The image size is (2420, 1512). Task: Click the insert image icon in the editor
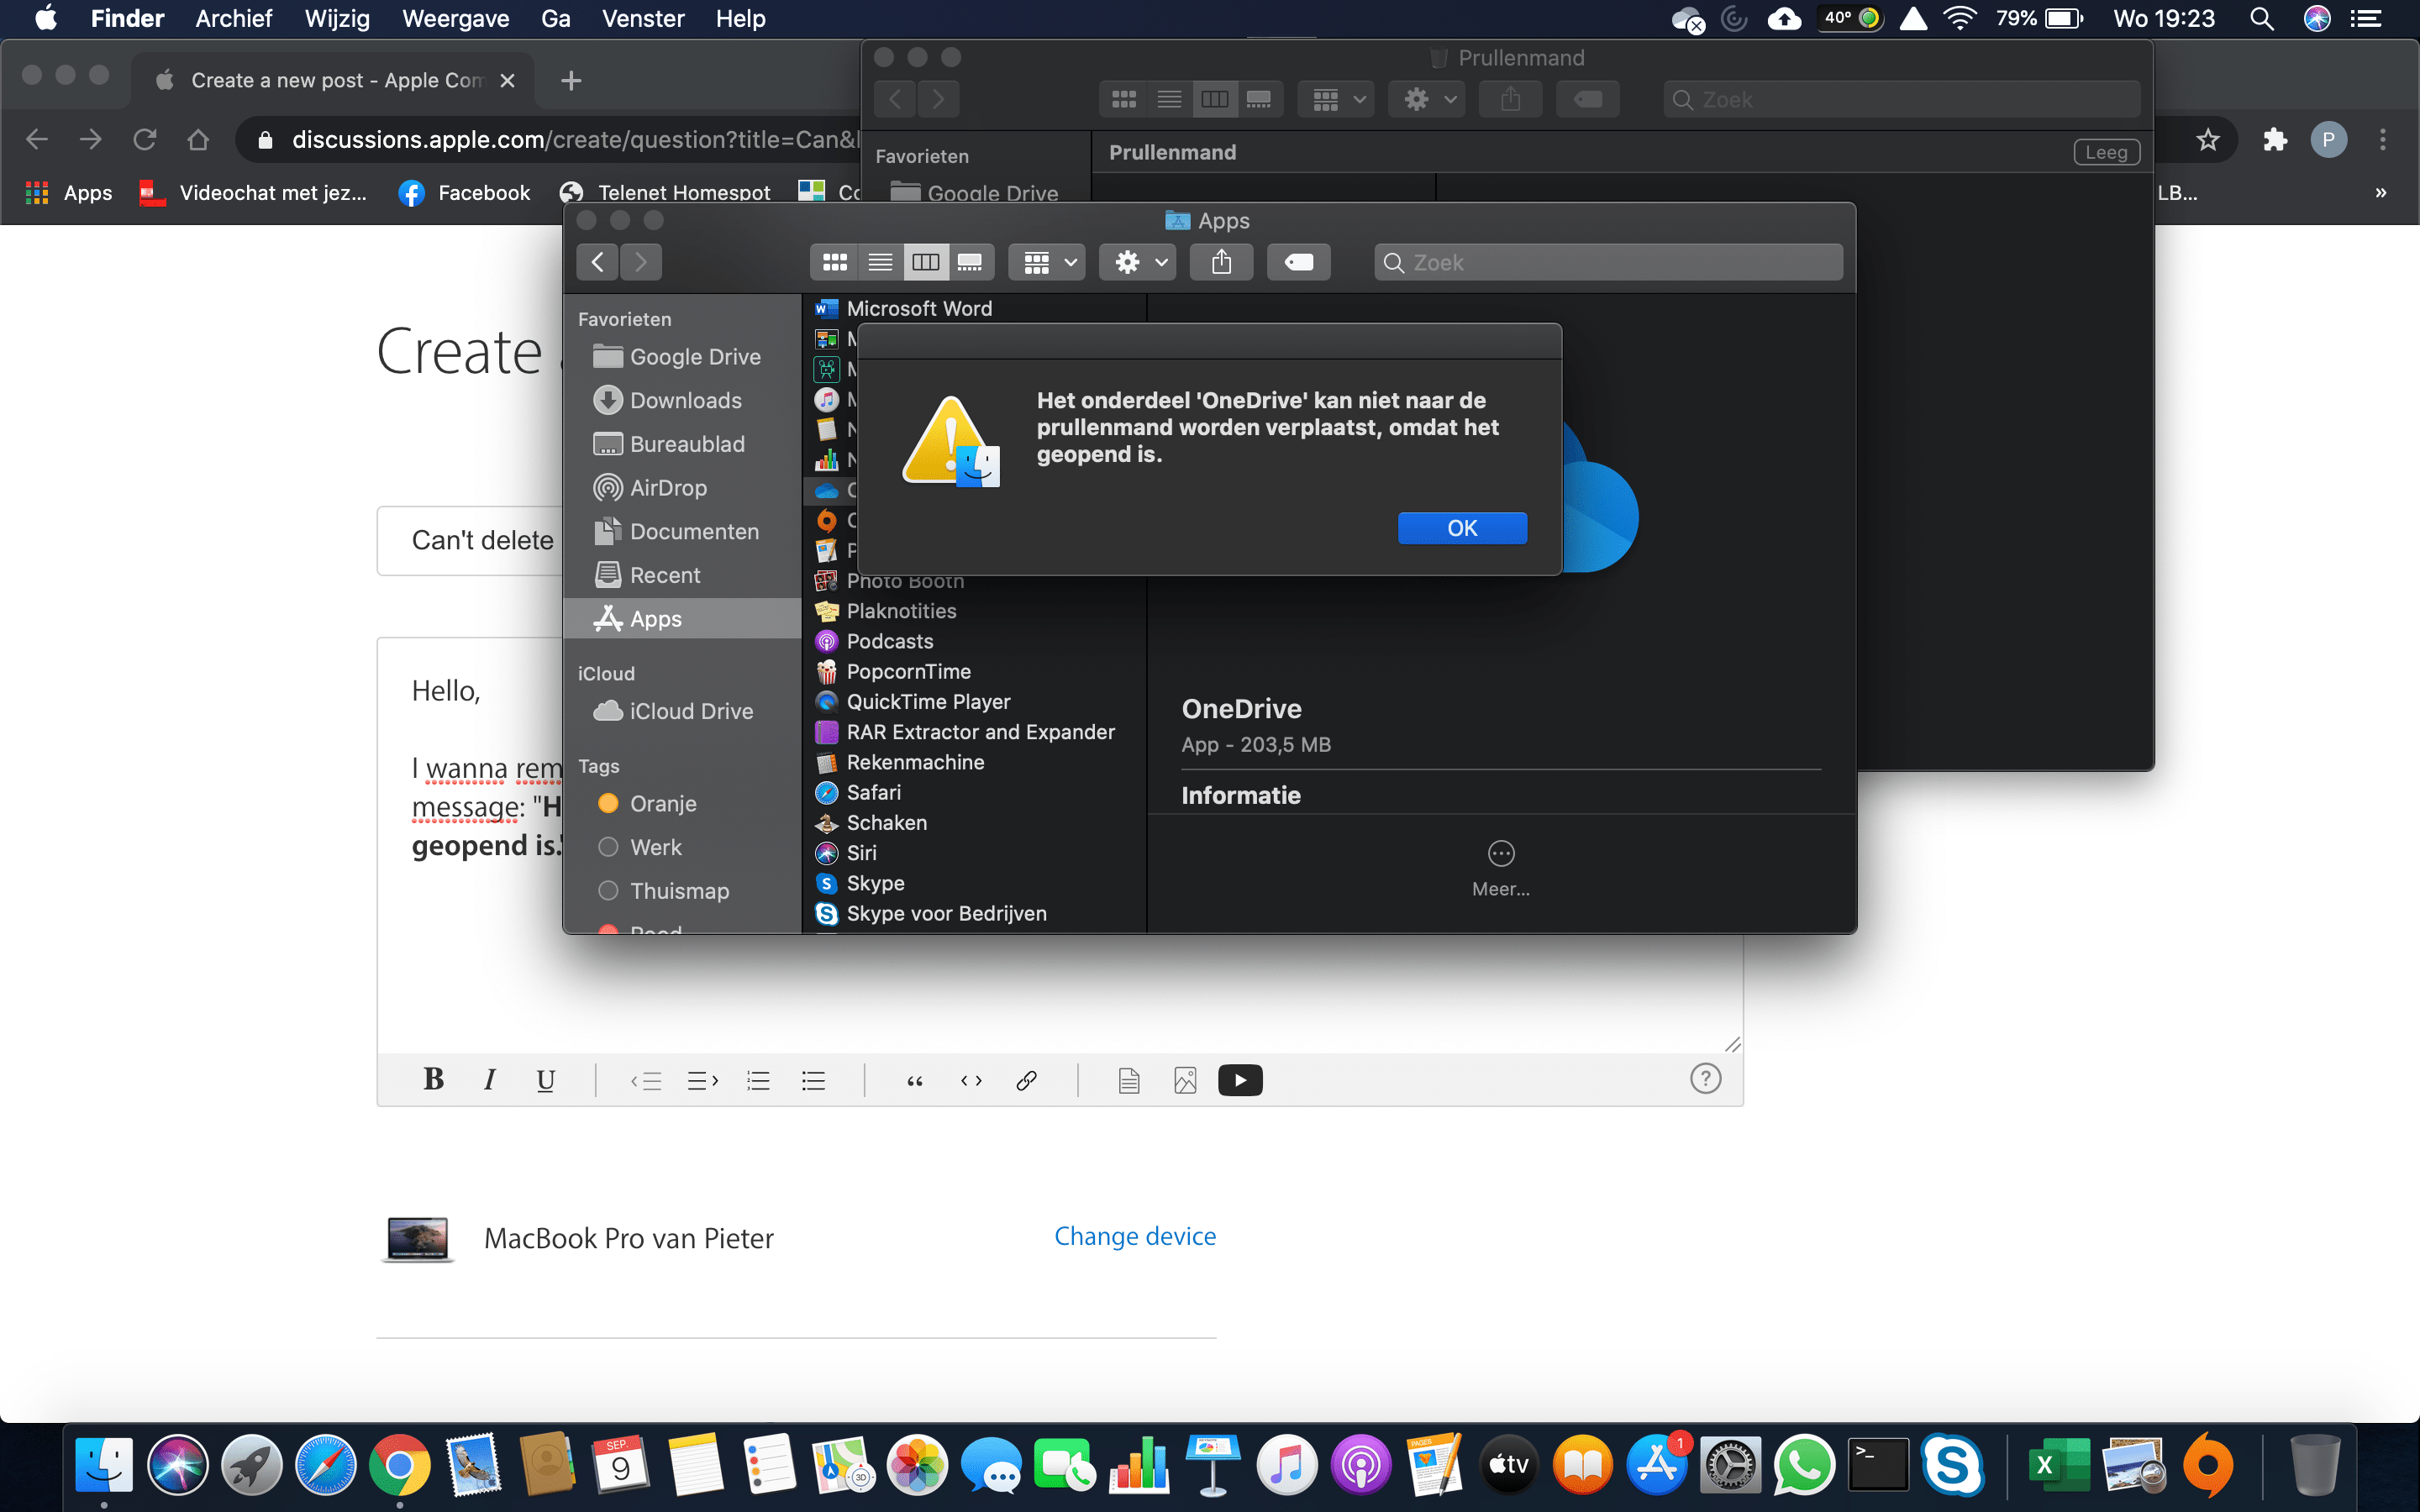point(1185,1080)
